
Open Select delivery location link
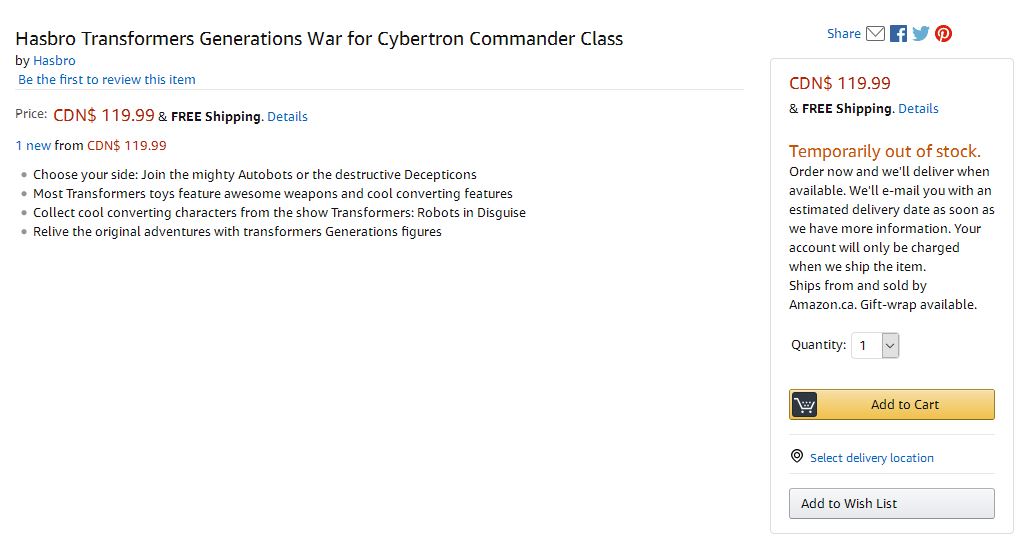tap(871, 458)
